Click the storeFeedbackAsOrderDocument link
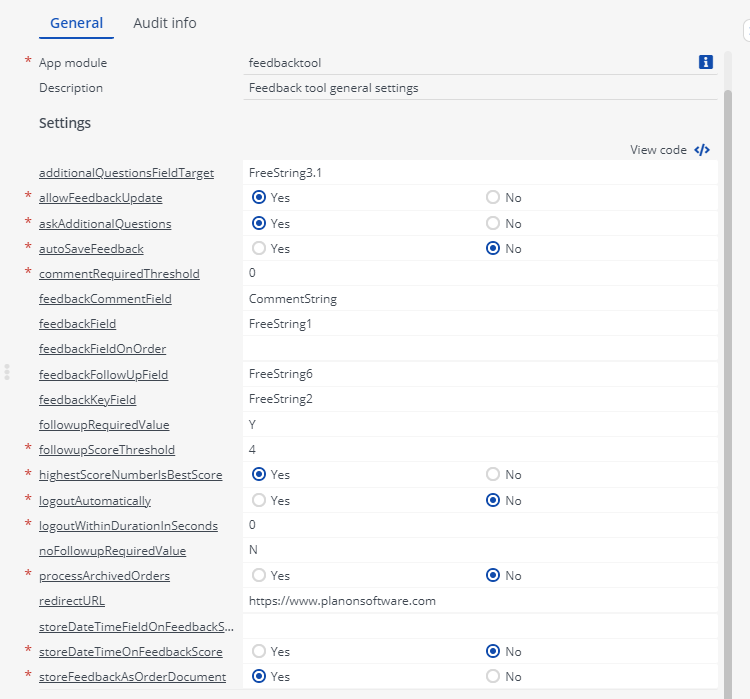 tap(132, 677)
